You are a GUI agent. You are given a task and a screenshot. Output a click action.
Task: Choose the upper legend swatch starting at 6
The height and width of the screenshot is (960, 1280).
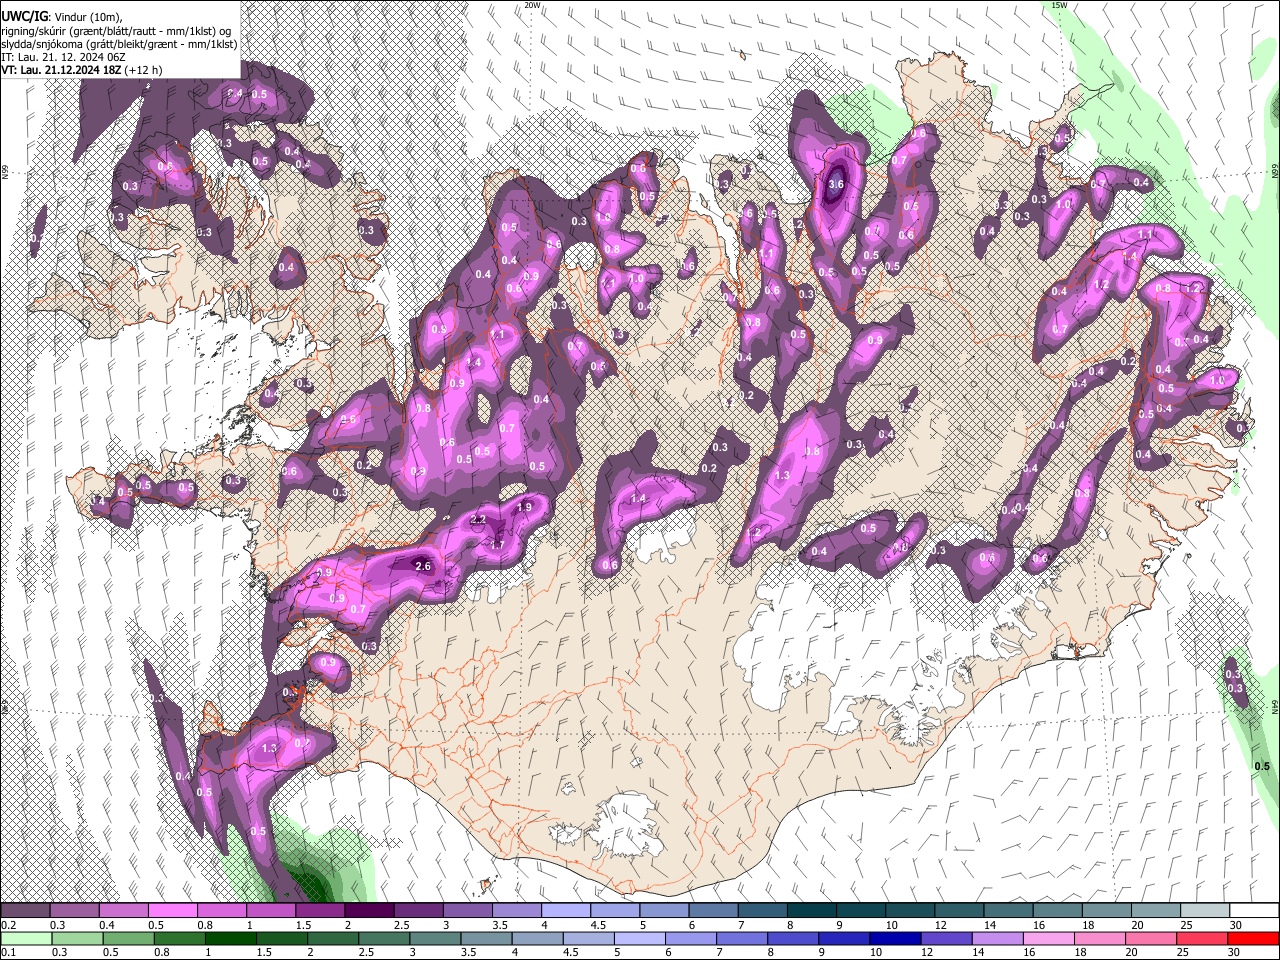[714, 910]
